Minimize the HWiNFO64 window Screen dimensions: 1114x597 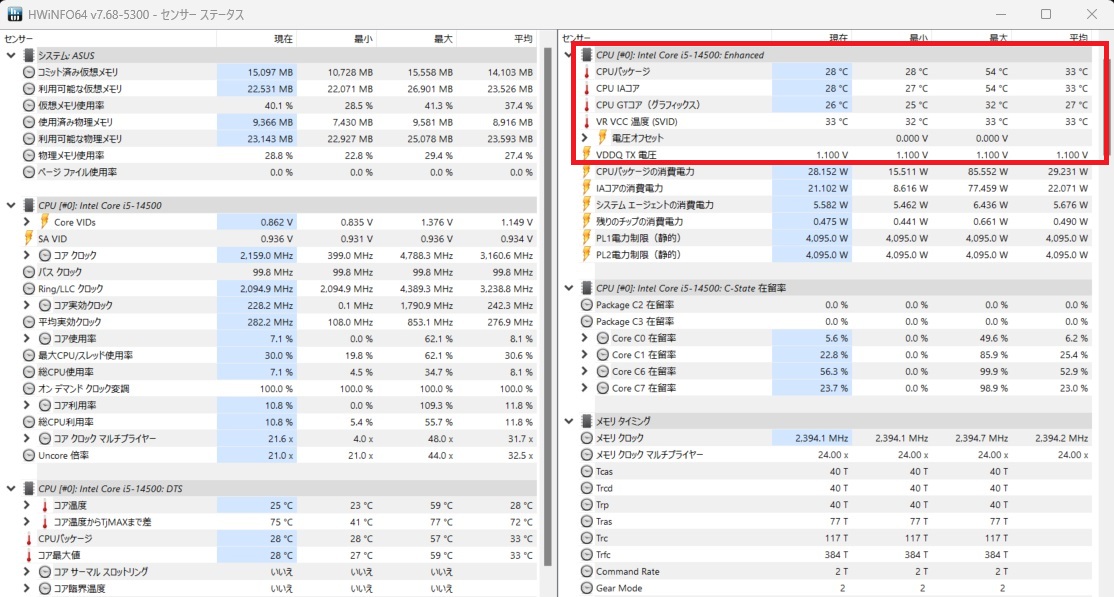(x=1001, y=14)
